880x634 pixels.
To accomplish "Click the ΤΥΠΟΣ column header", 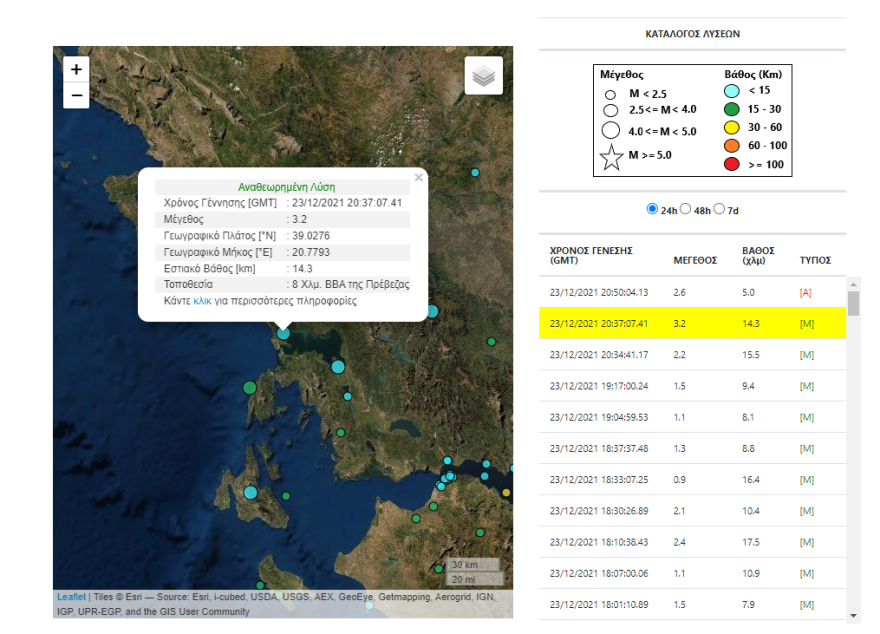I will click(x=814, y=260).
